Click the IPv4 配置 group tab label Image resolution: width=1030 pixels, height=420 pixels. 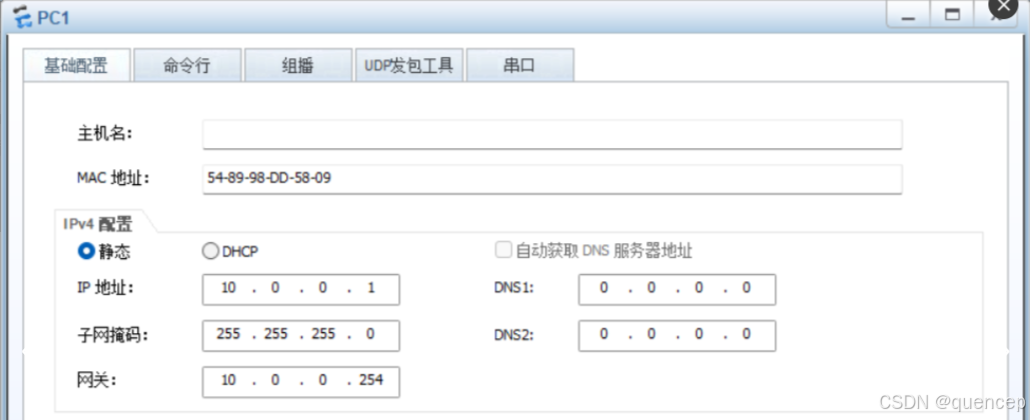(98, 224)
